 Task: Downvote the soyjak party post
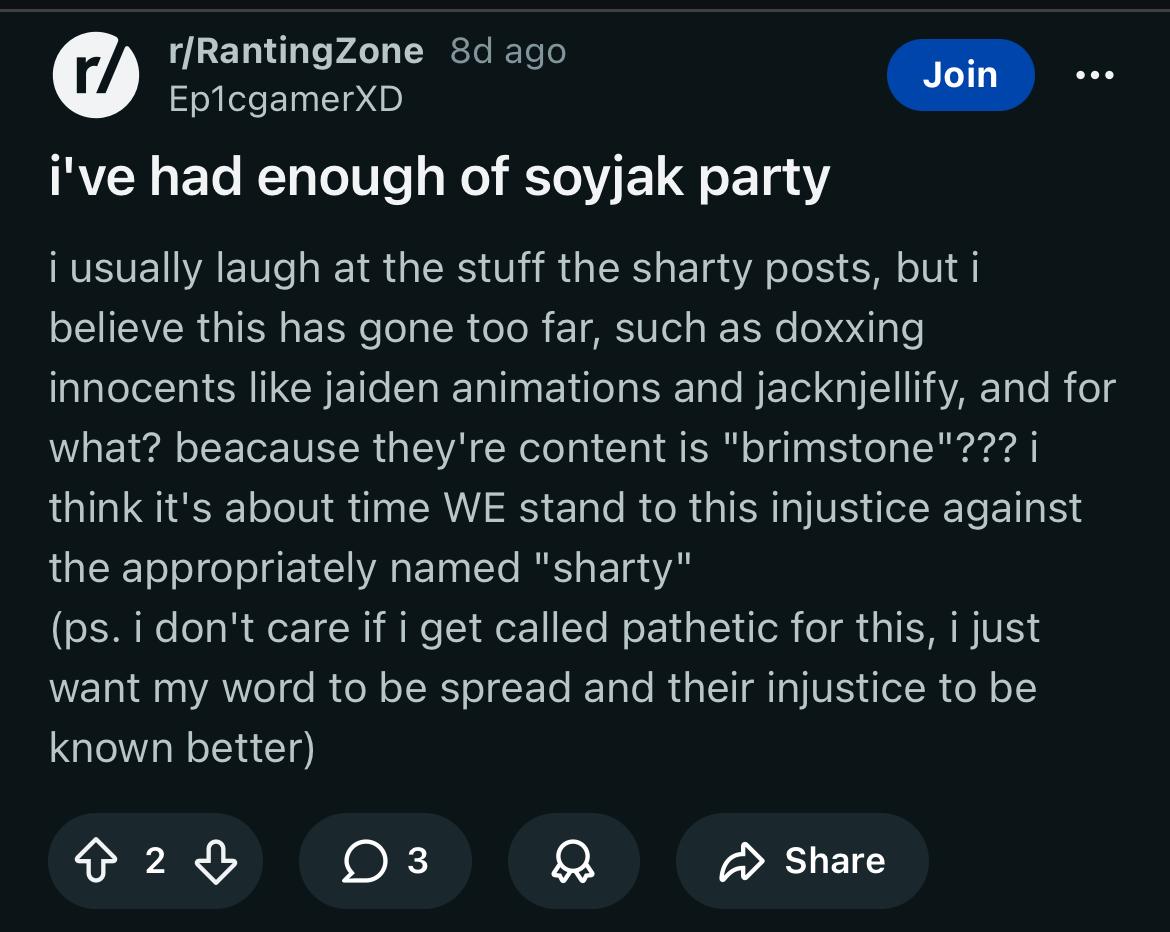point(217,860)
